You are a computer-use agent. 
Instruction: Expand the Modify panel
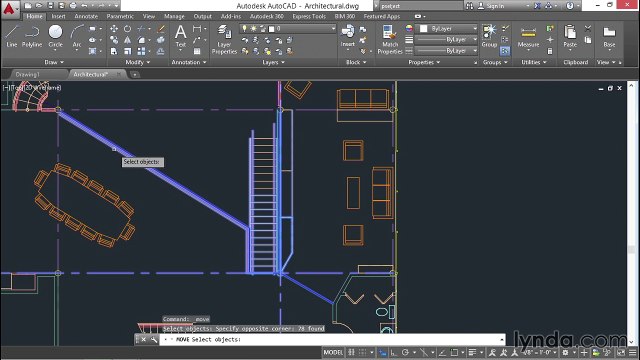138,62
